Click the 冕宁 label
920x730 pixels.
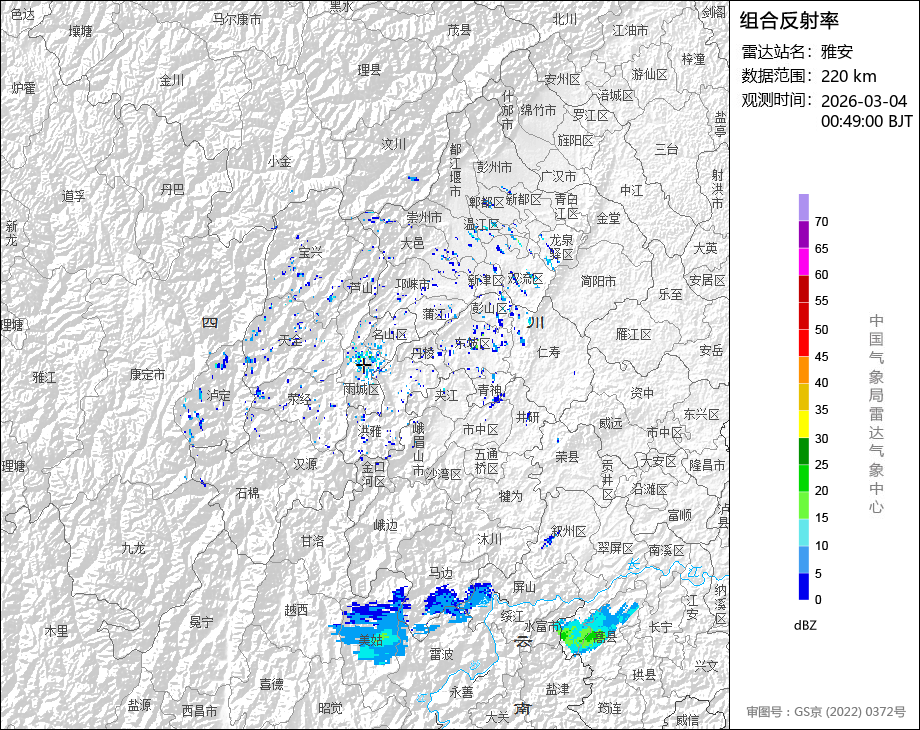[x=202, y=621]
